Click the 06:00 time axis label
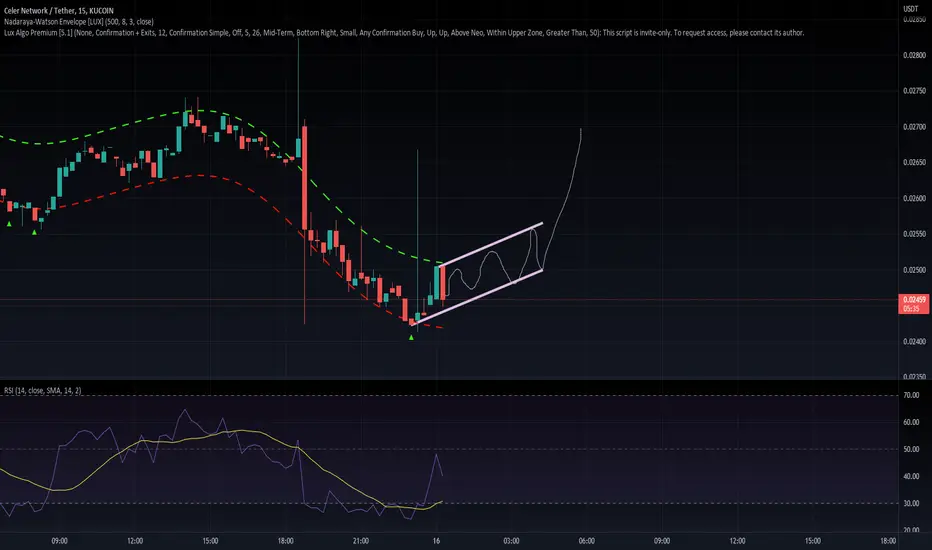The height and width of the screenshot is (550, 932). click(587, 541)
